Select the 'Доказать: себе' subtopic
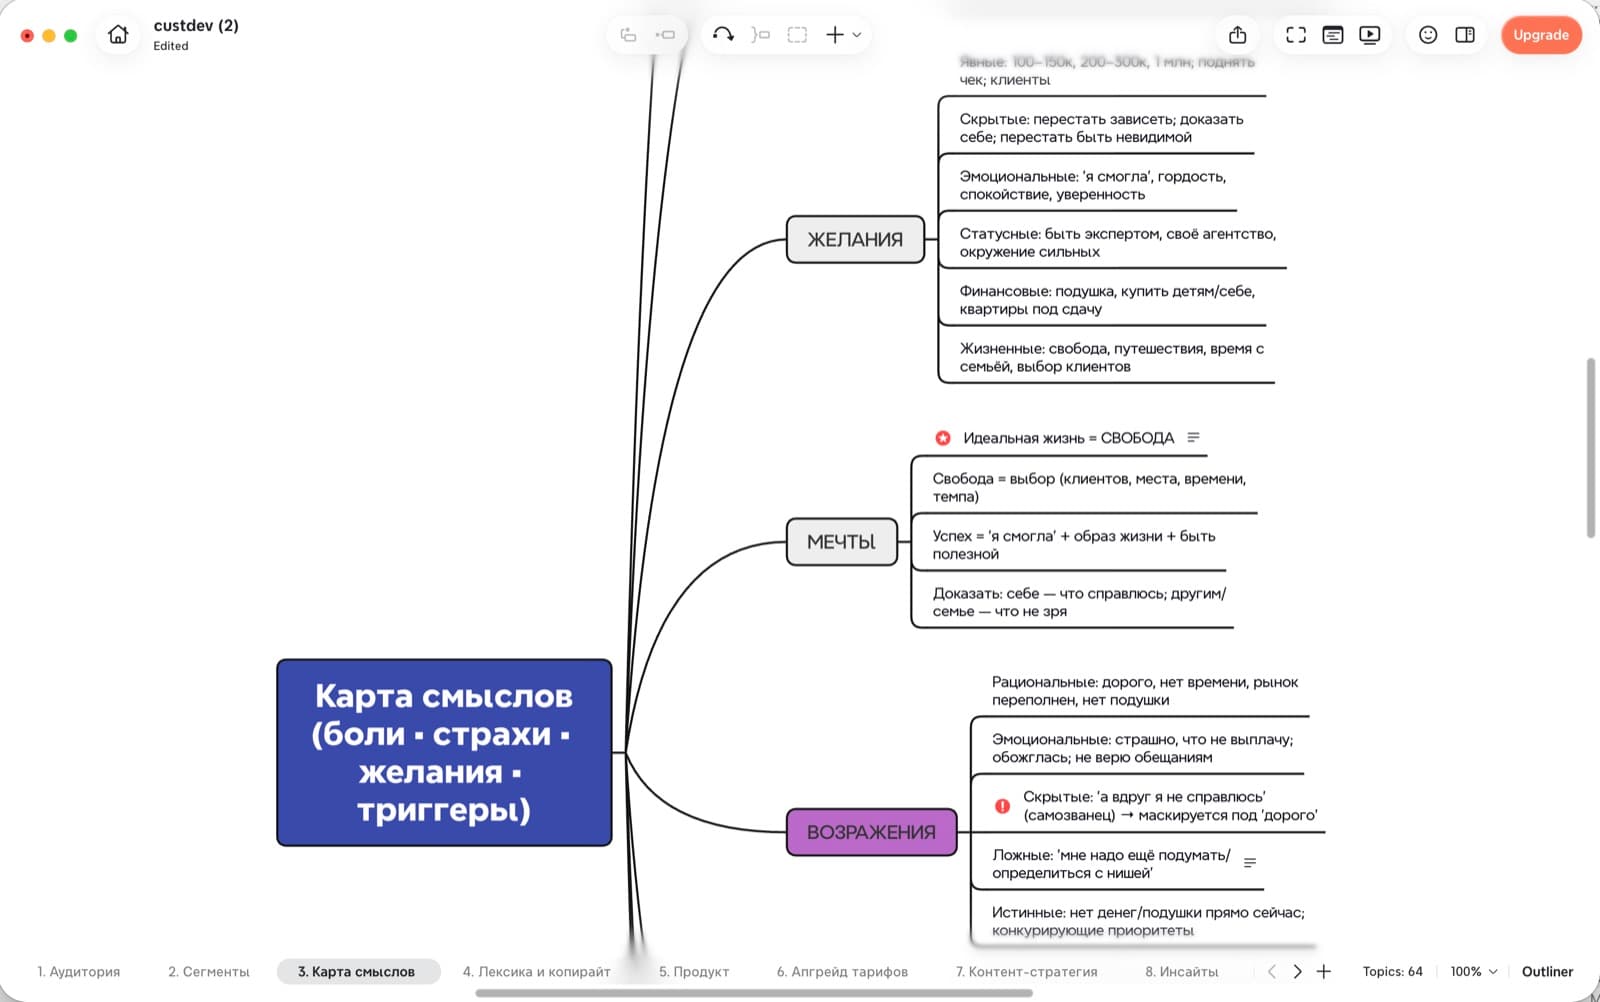The height and width of the screenshot is (1002, 1600). tap(1079, 602)
